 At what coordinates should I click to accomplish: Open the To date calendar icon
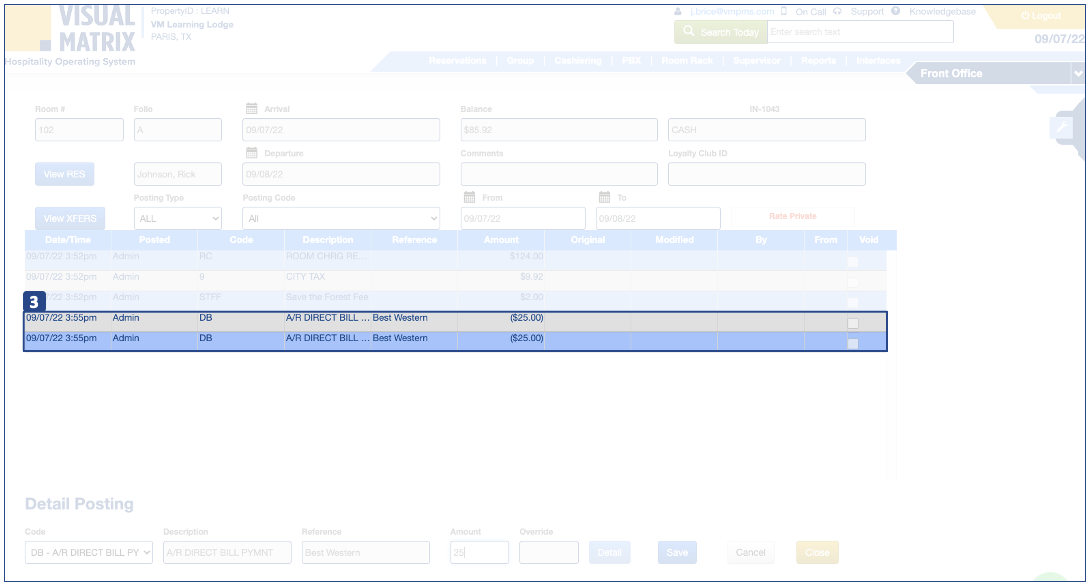point(605,198)
